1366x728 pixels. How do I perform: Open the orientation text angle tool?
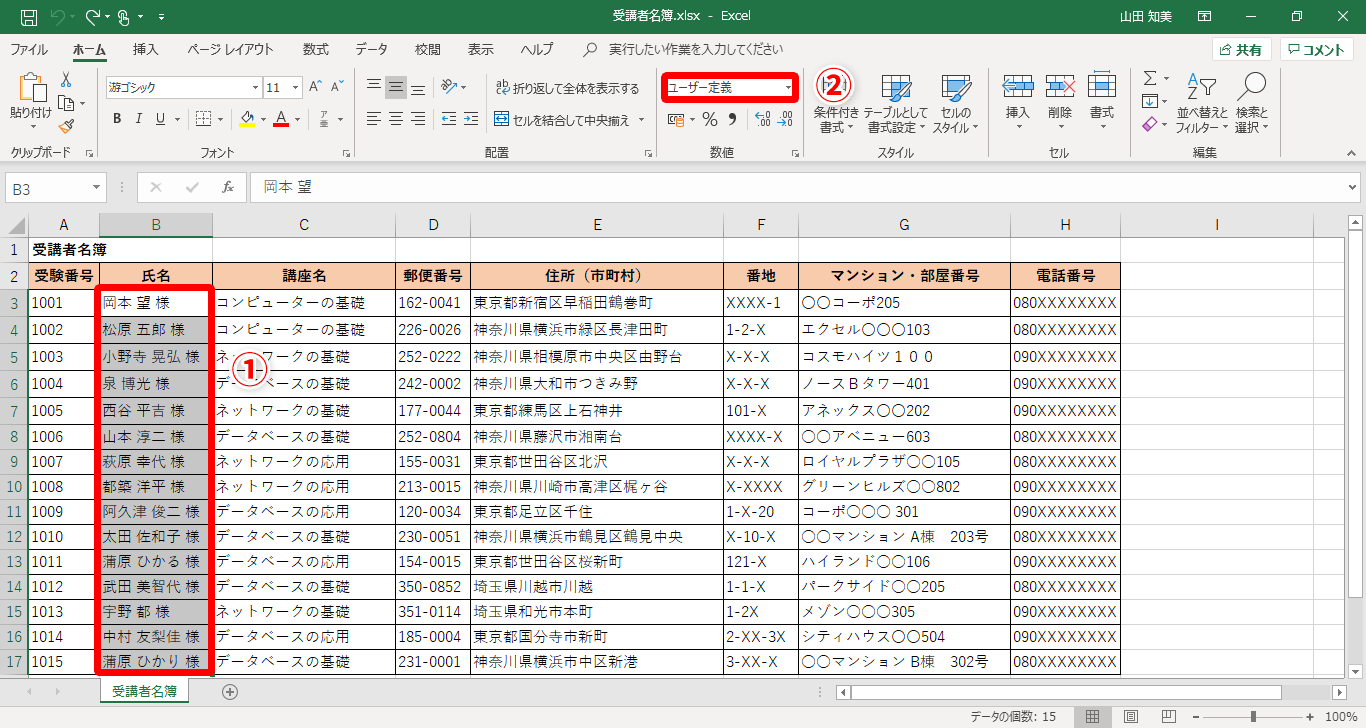pos(450,87)
